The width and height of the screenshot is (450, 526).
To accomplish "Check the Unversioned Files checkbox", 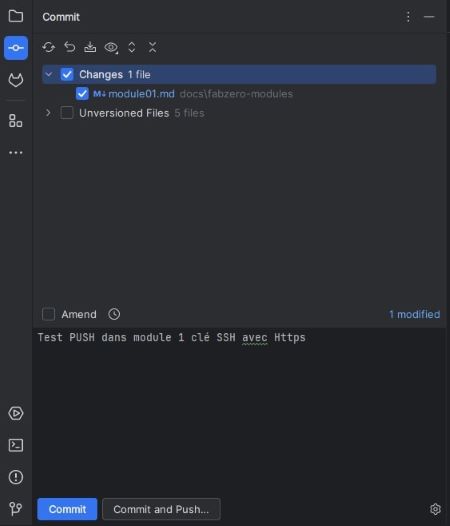I will (67, 113).
